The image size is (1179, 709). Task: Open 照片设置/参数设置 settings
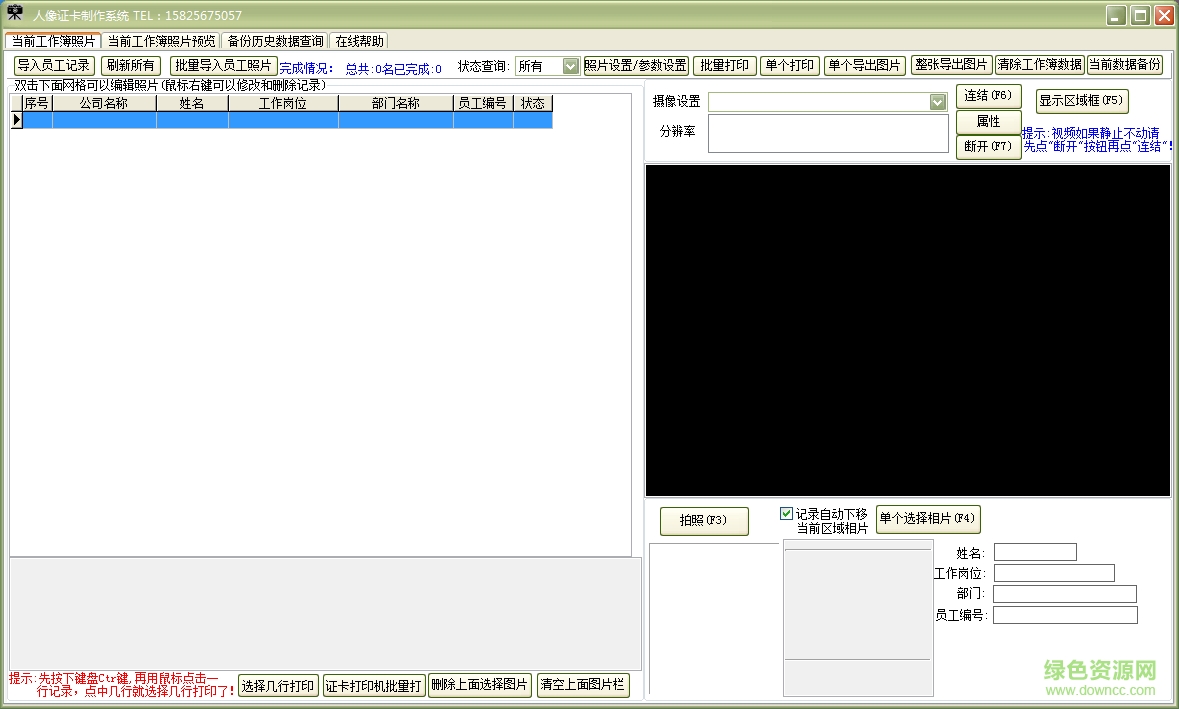(636, 66)
